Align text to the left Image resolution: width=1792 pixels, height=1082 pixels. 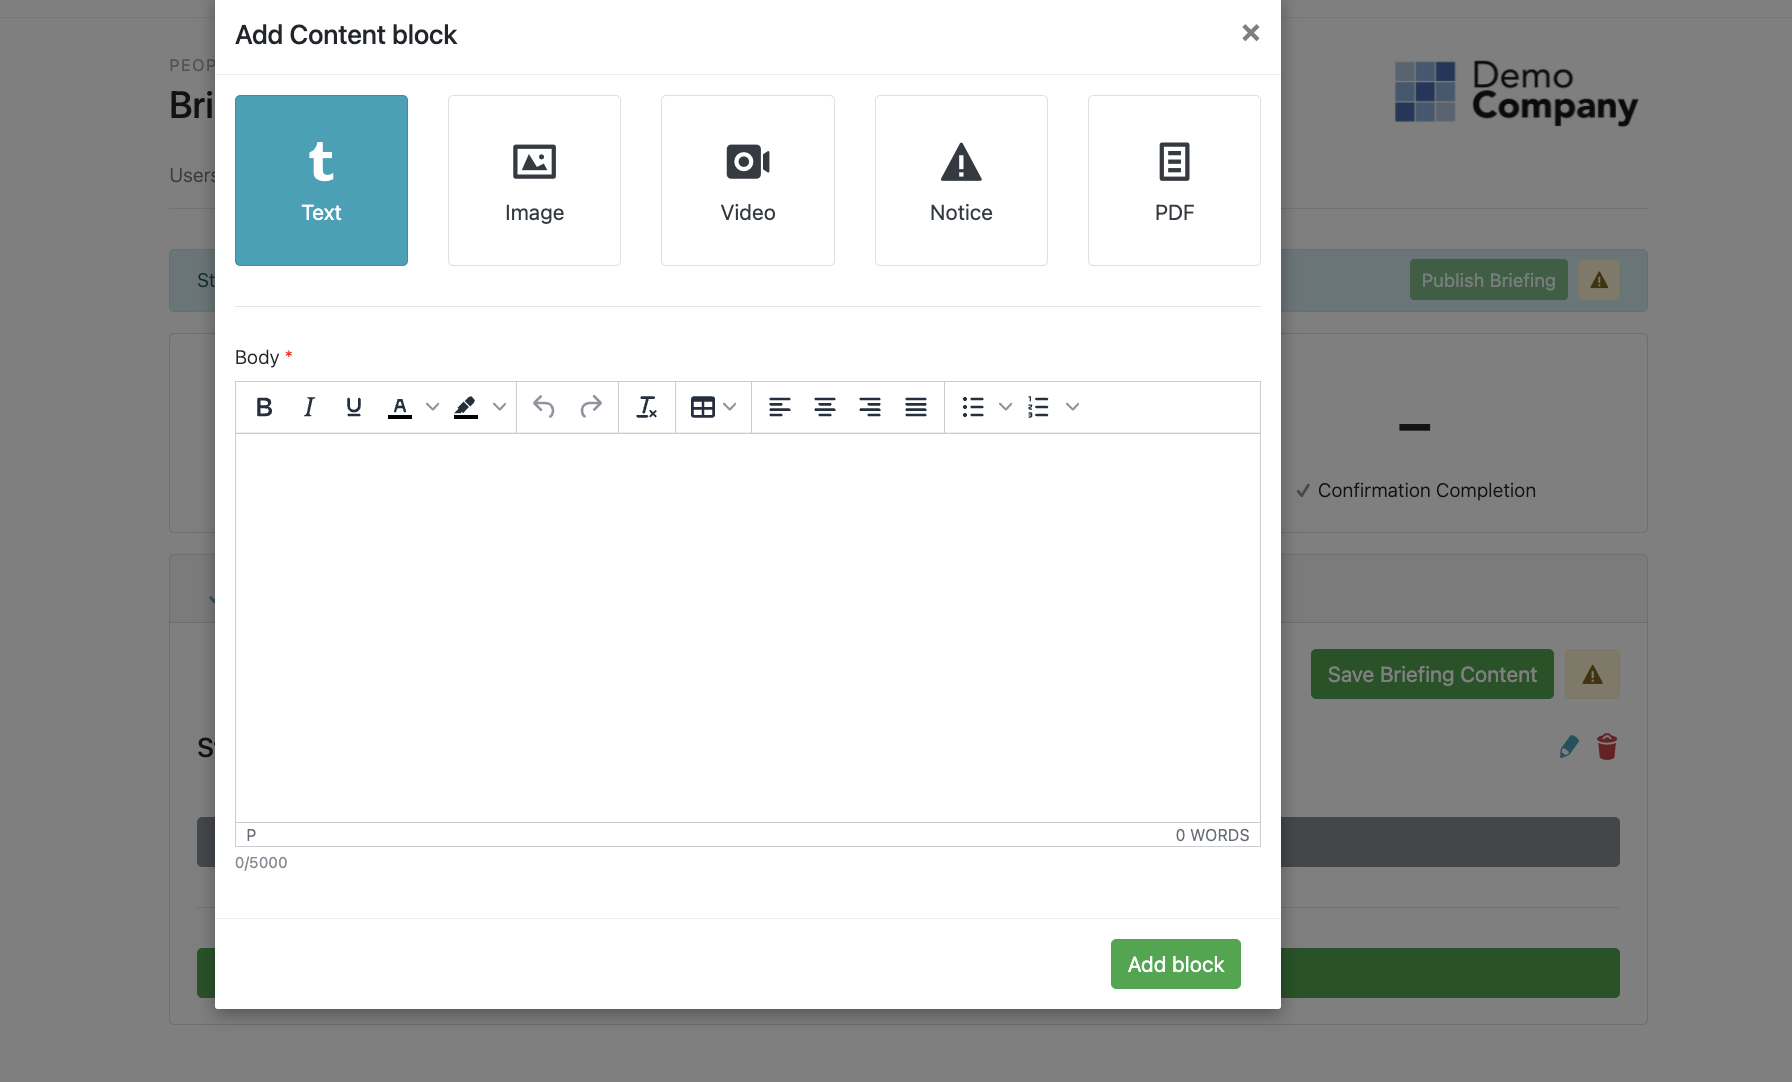click(x=779, y=407)
